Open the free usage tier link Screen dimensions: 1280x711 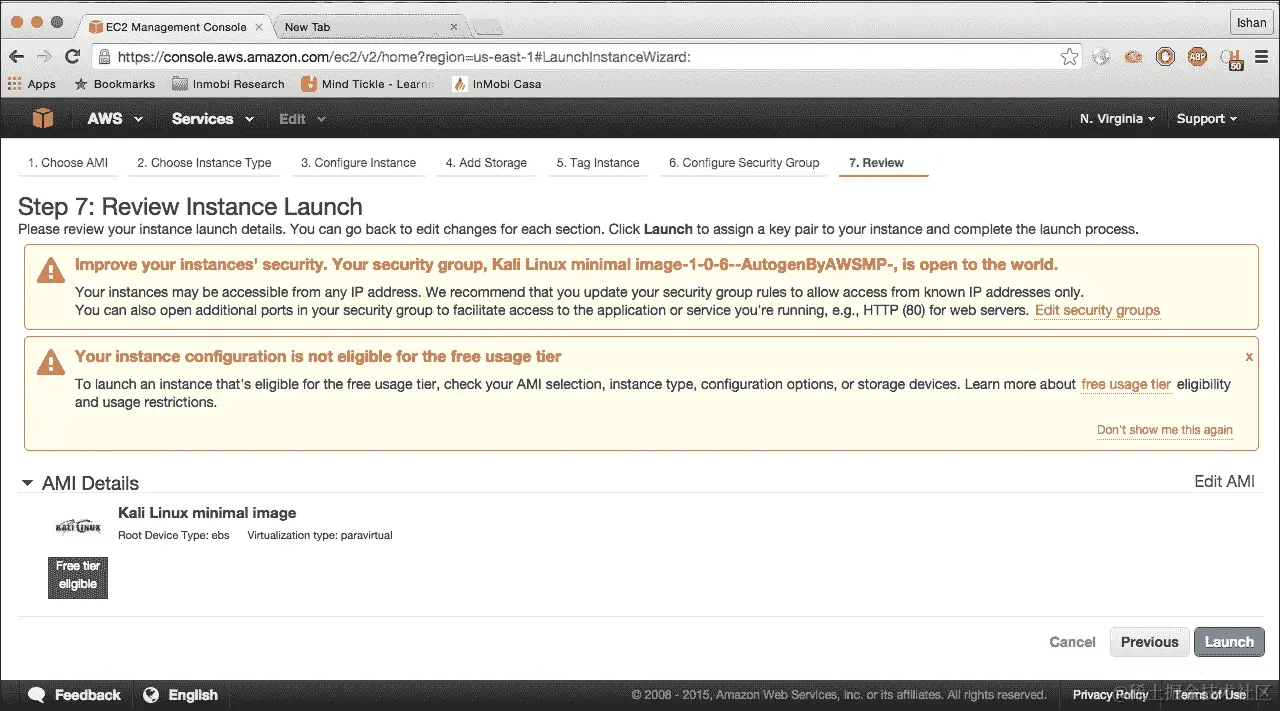[1126, 384]
